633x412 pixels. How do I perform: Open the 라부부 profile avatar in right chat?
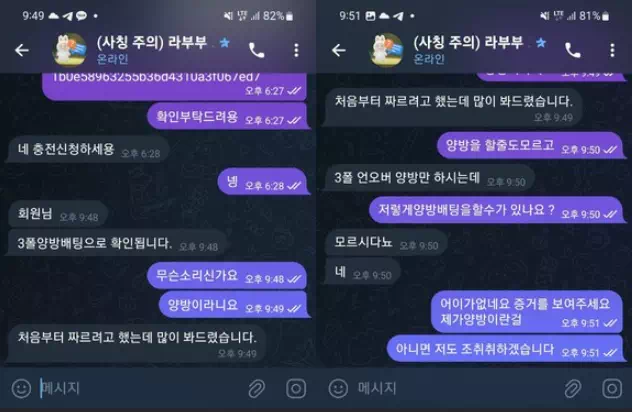coord(386,50)
